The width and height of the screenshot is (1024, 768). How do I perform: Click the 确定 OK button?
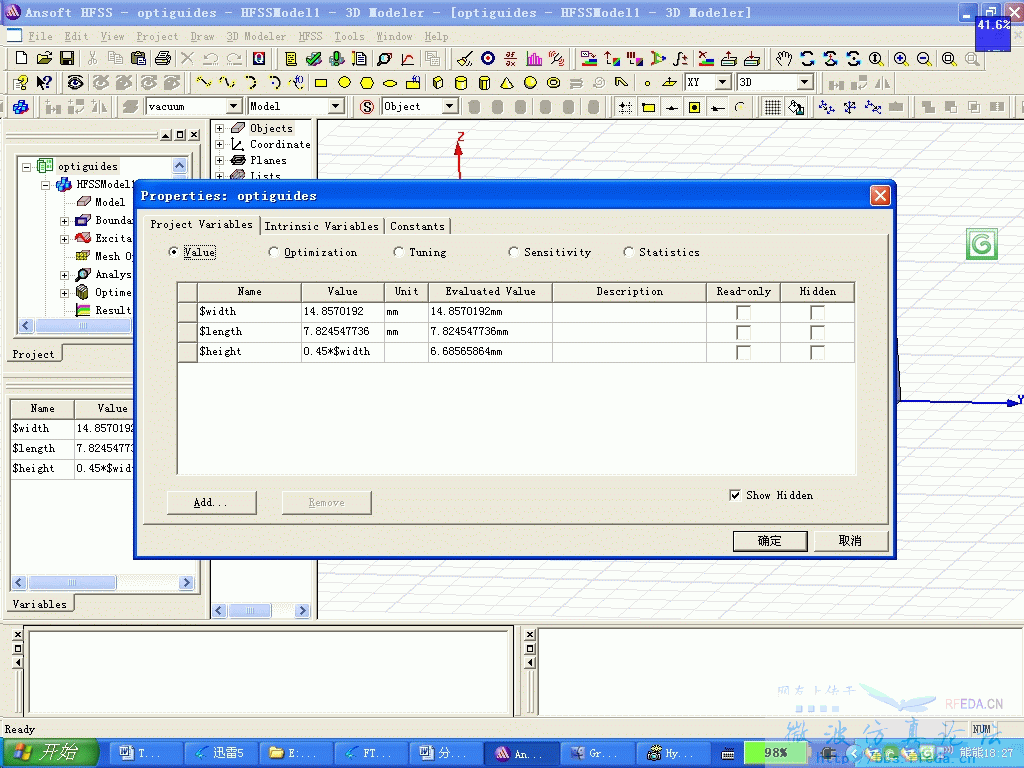point(770,541)
